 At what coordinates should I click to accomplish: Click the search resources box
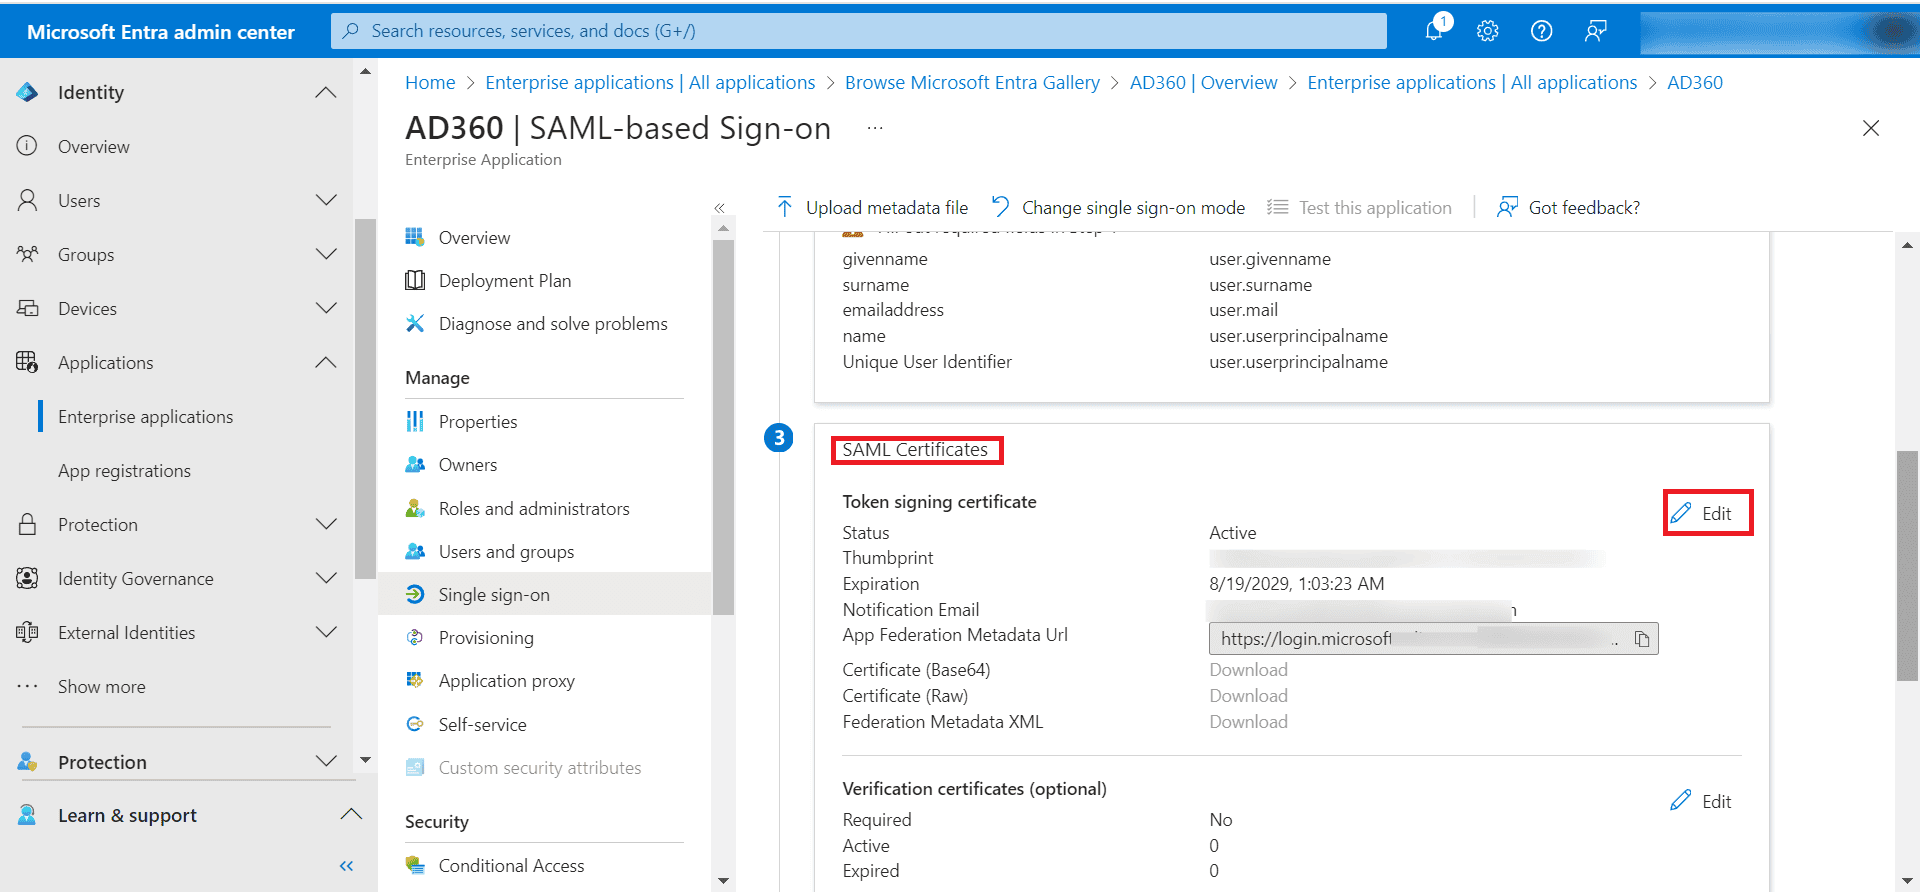tap(858, 31)
